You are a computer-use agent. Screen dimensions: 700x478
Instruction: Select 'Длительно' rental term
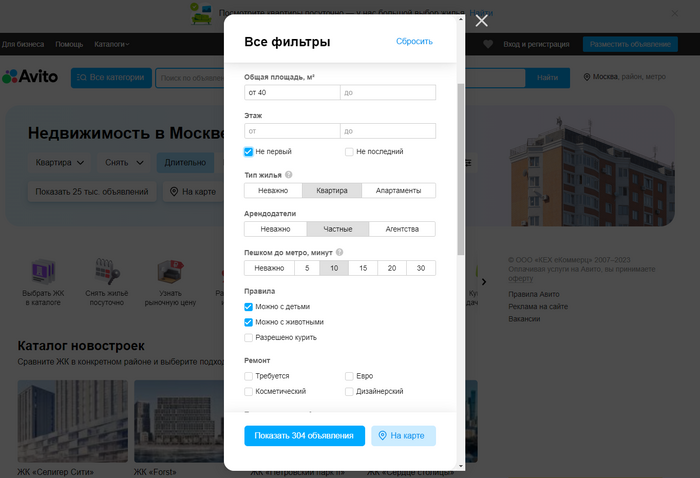click(185, 162)
